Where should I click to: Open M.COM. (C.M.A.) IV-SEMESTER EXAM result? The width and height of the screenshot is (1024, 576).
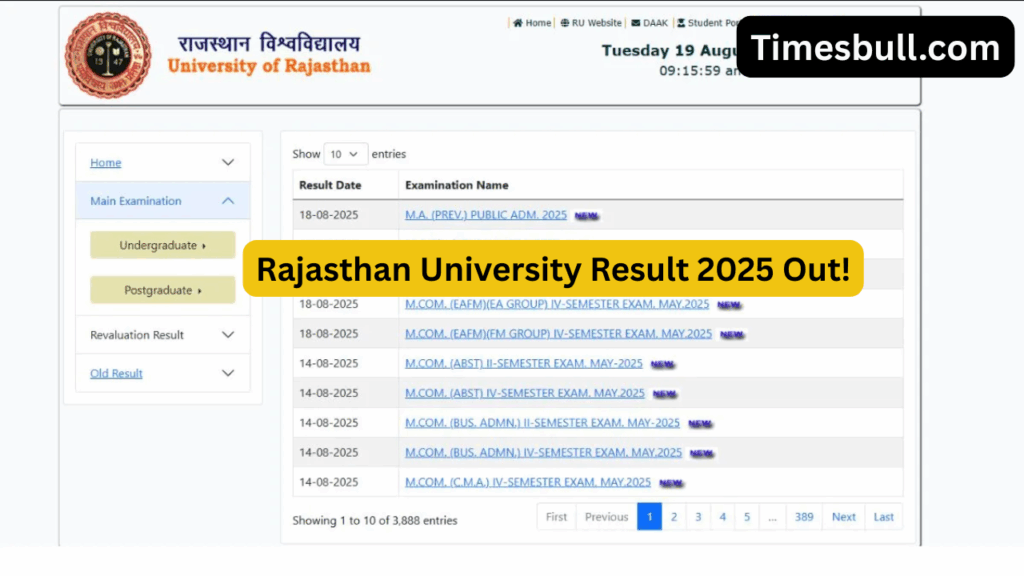(x=527, y=482)
